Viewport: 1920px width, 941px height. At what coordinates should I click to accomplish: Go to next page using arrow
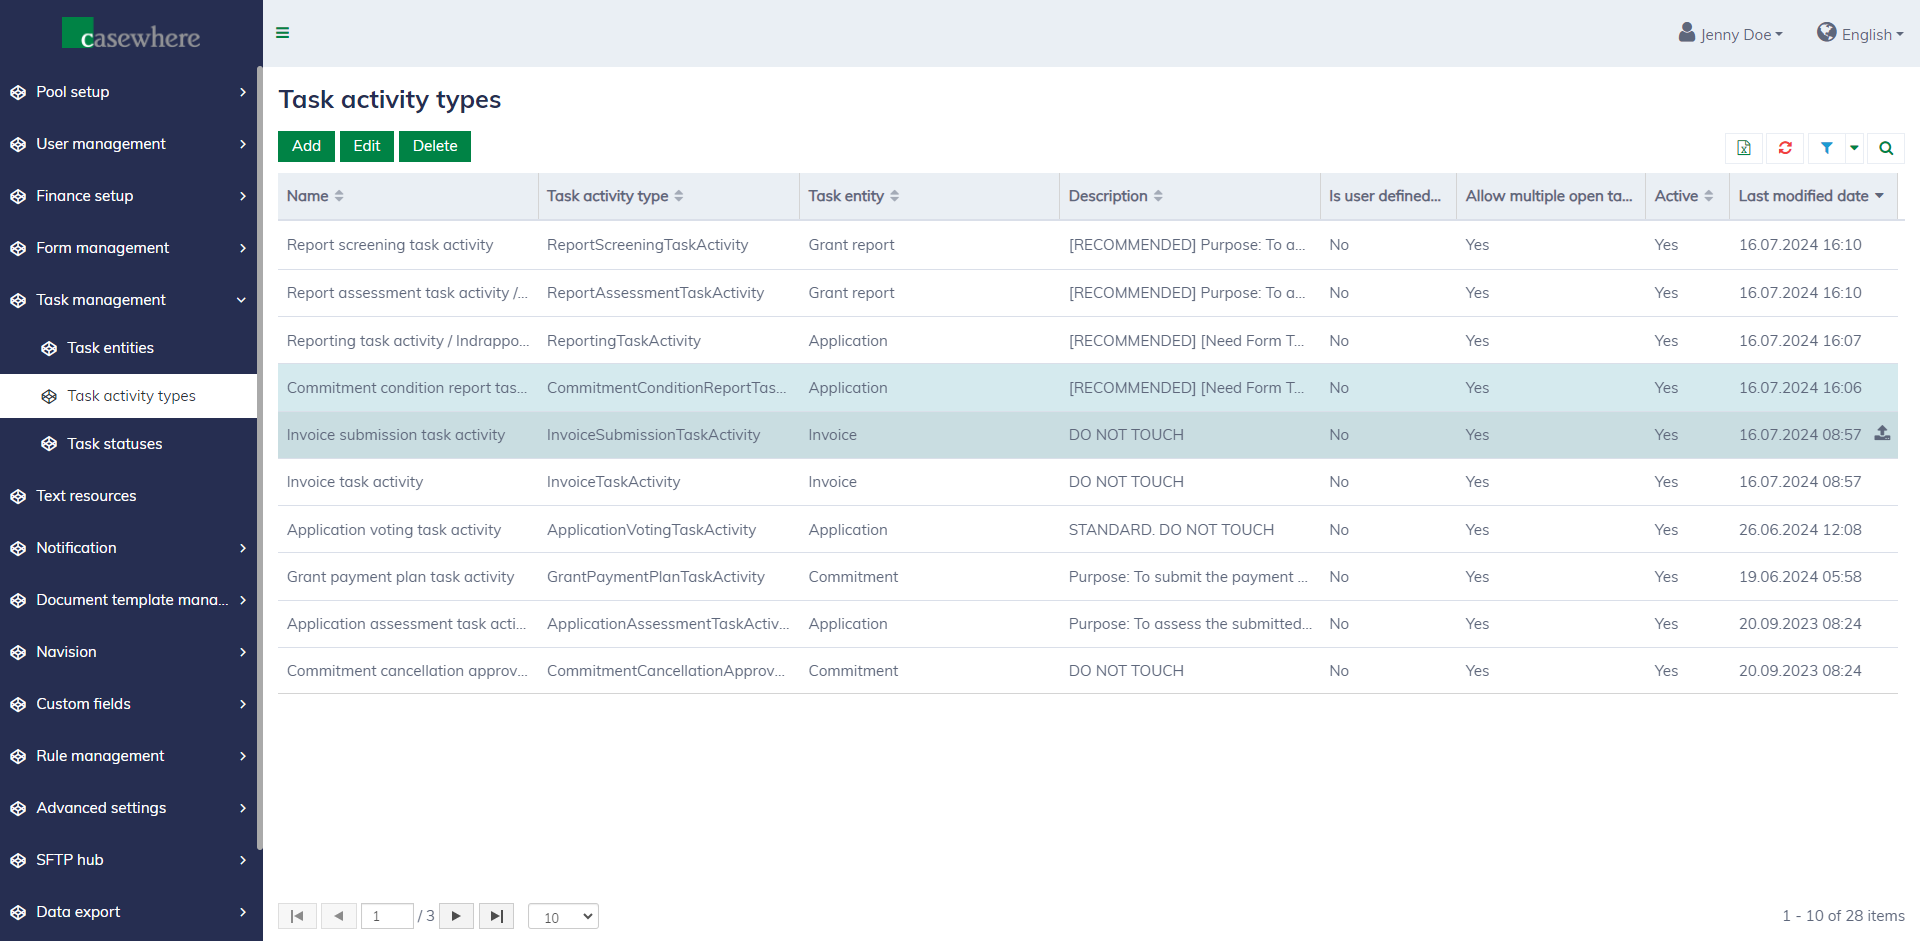(x=456, y=916)
